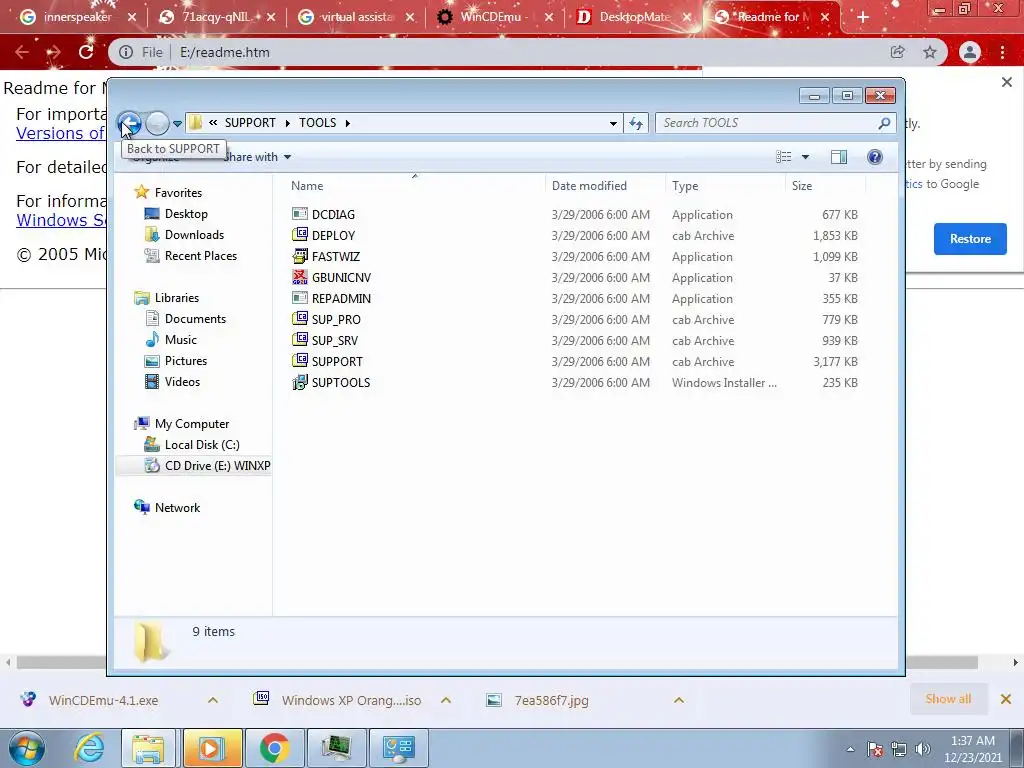Open Chrome three-dot menu

(x=1002, y=52)
